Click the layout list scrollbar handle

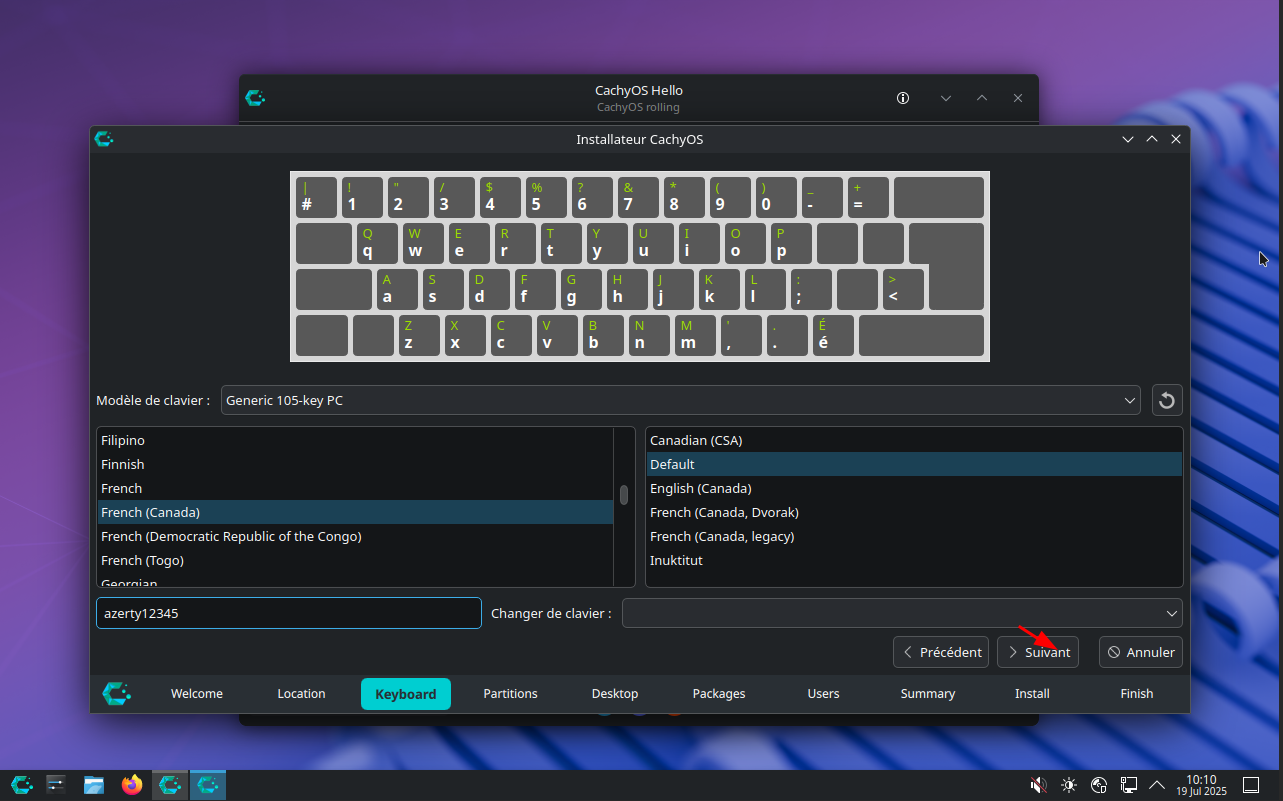pos(624,495)
